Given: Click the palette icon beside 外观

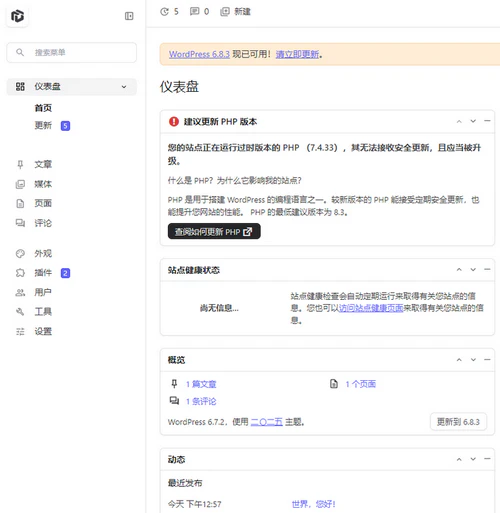Looking at the screenshot, I should click(x=20, y=253).
